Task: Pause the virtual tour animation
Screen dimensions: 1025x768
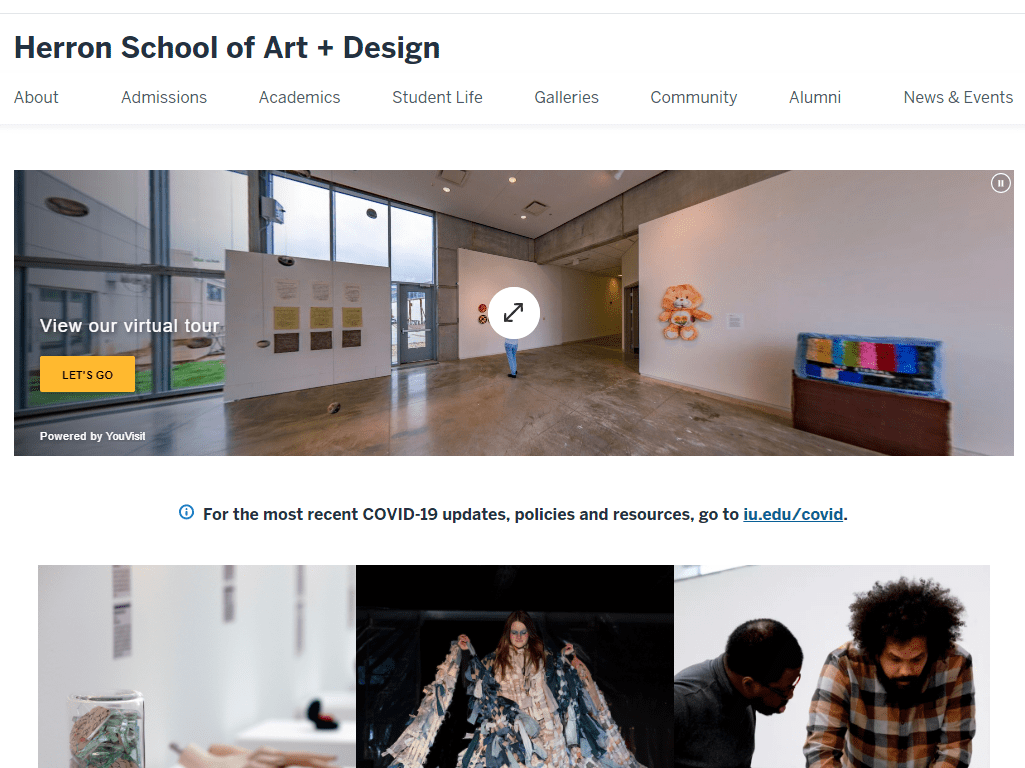Action: click(x=1000, y=184)
